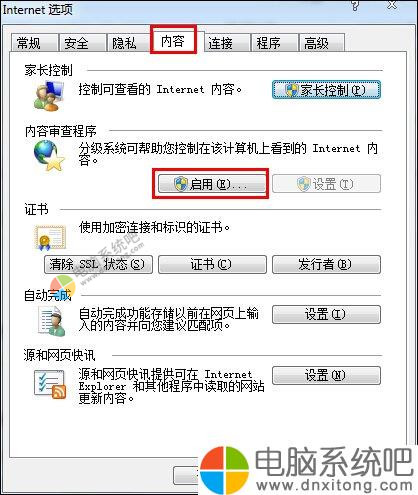This screenshot has width=418, height=495.
Task: Click the help question mark icon
Action: click(x=355, y=6)
